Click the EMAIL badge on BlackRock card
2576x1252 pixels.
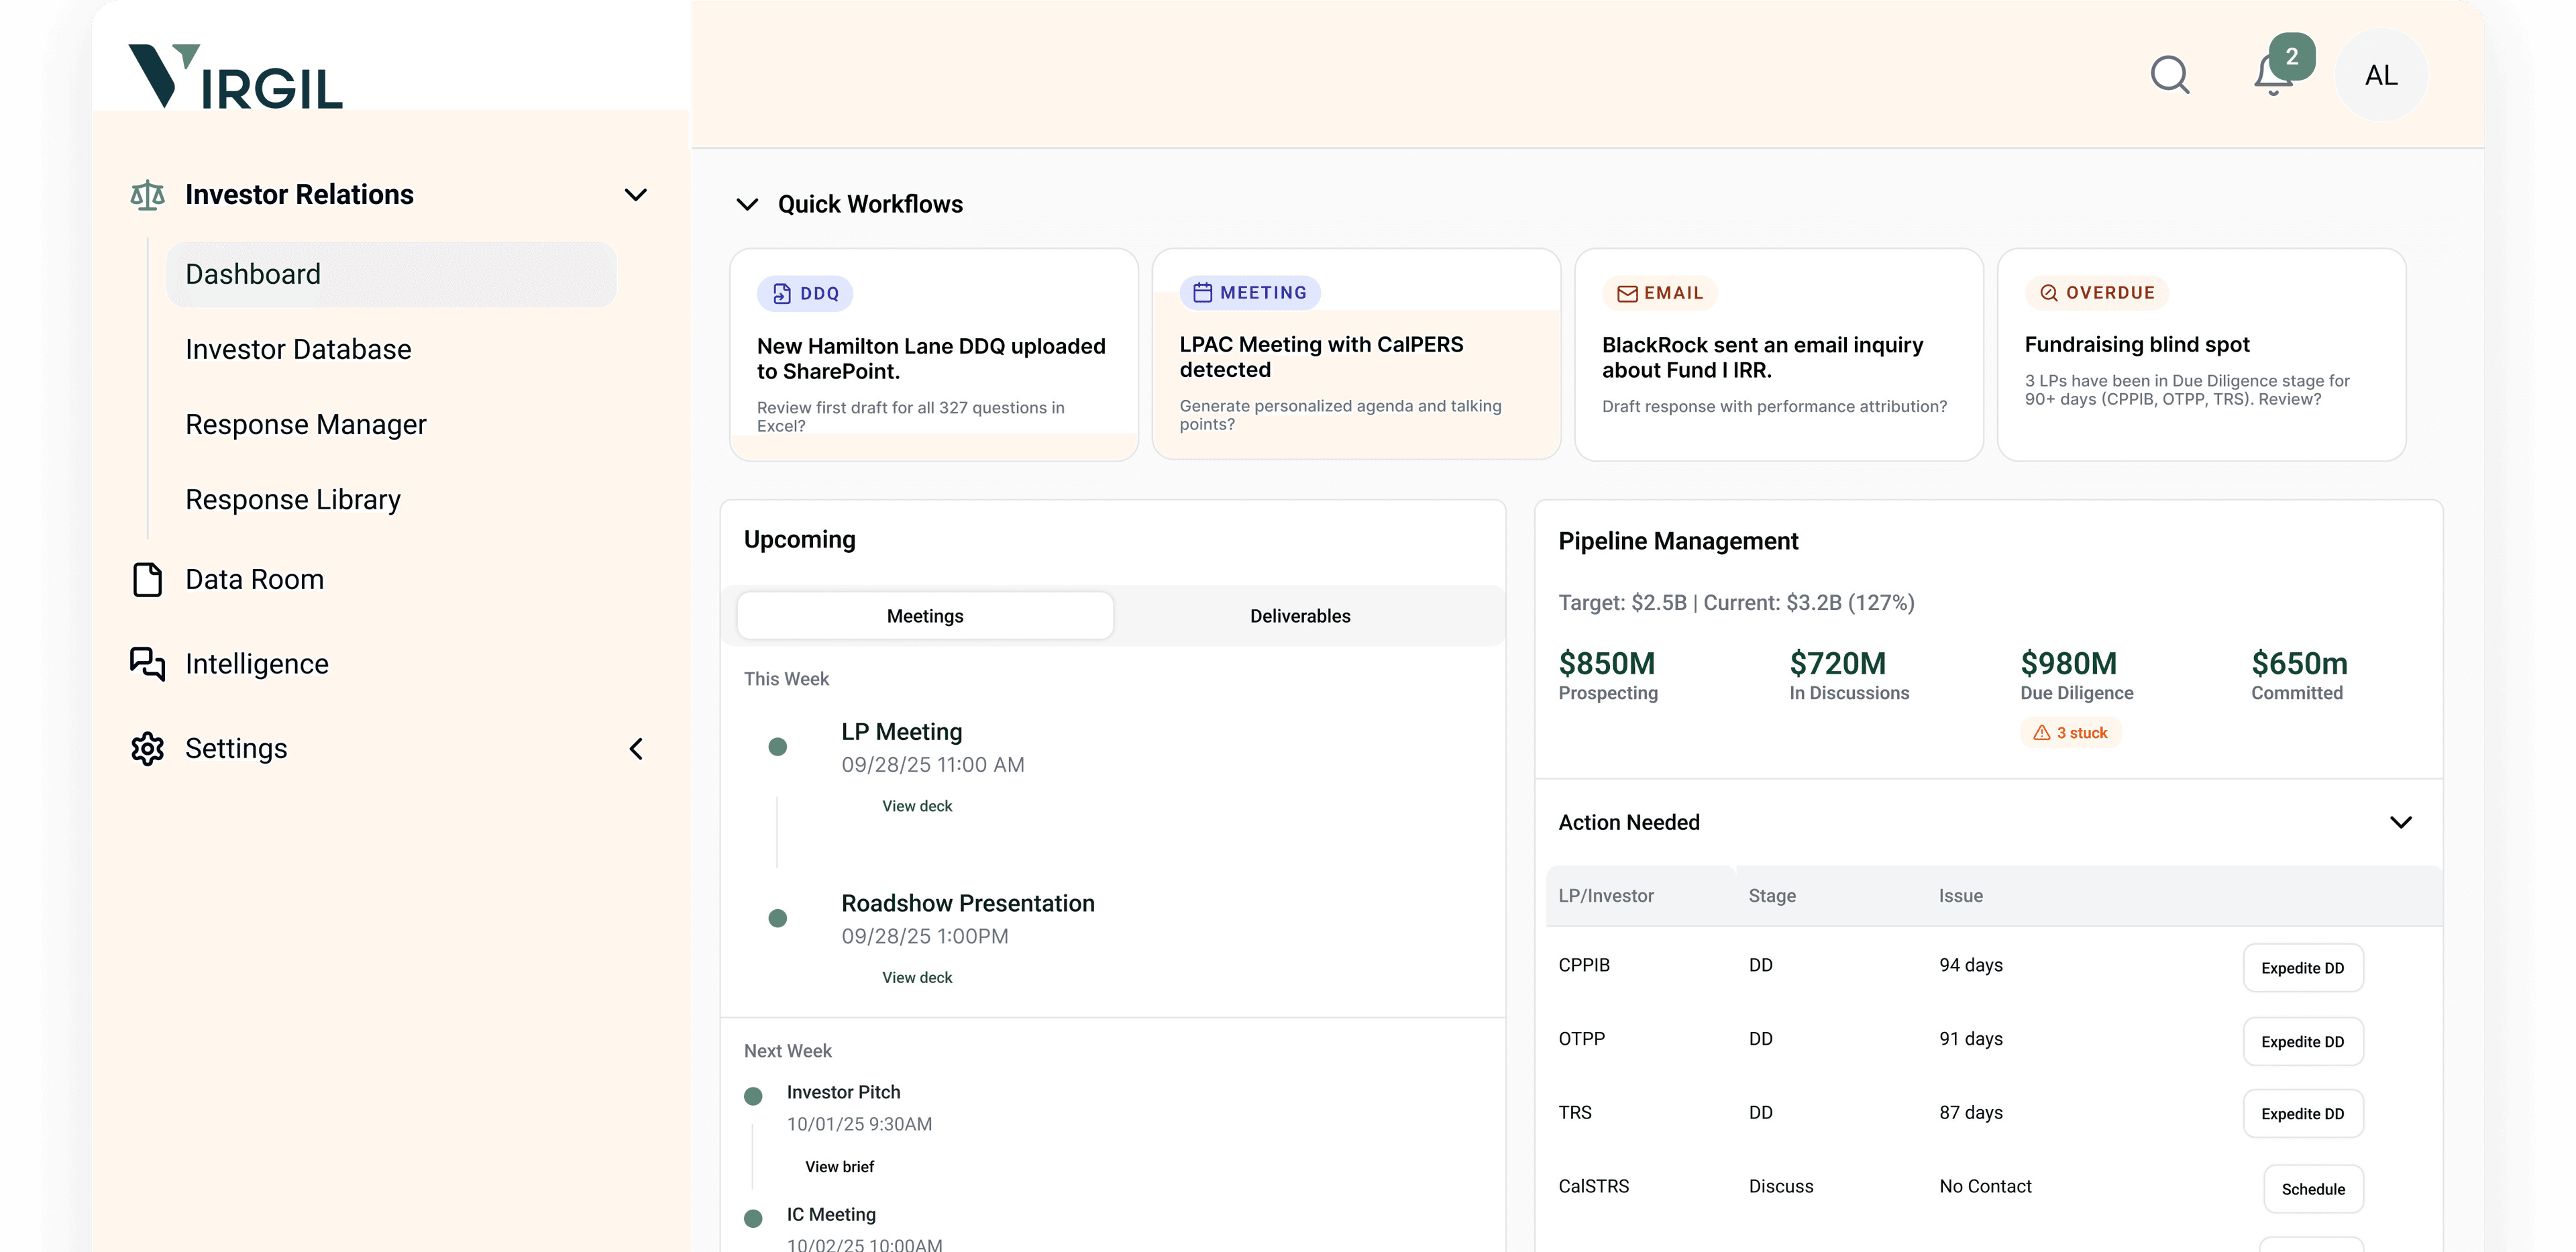[1660, 293]
